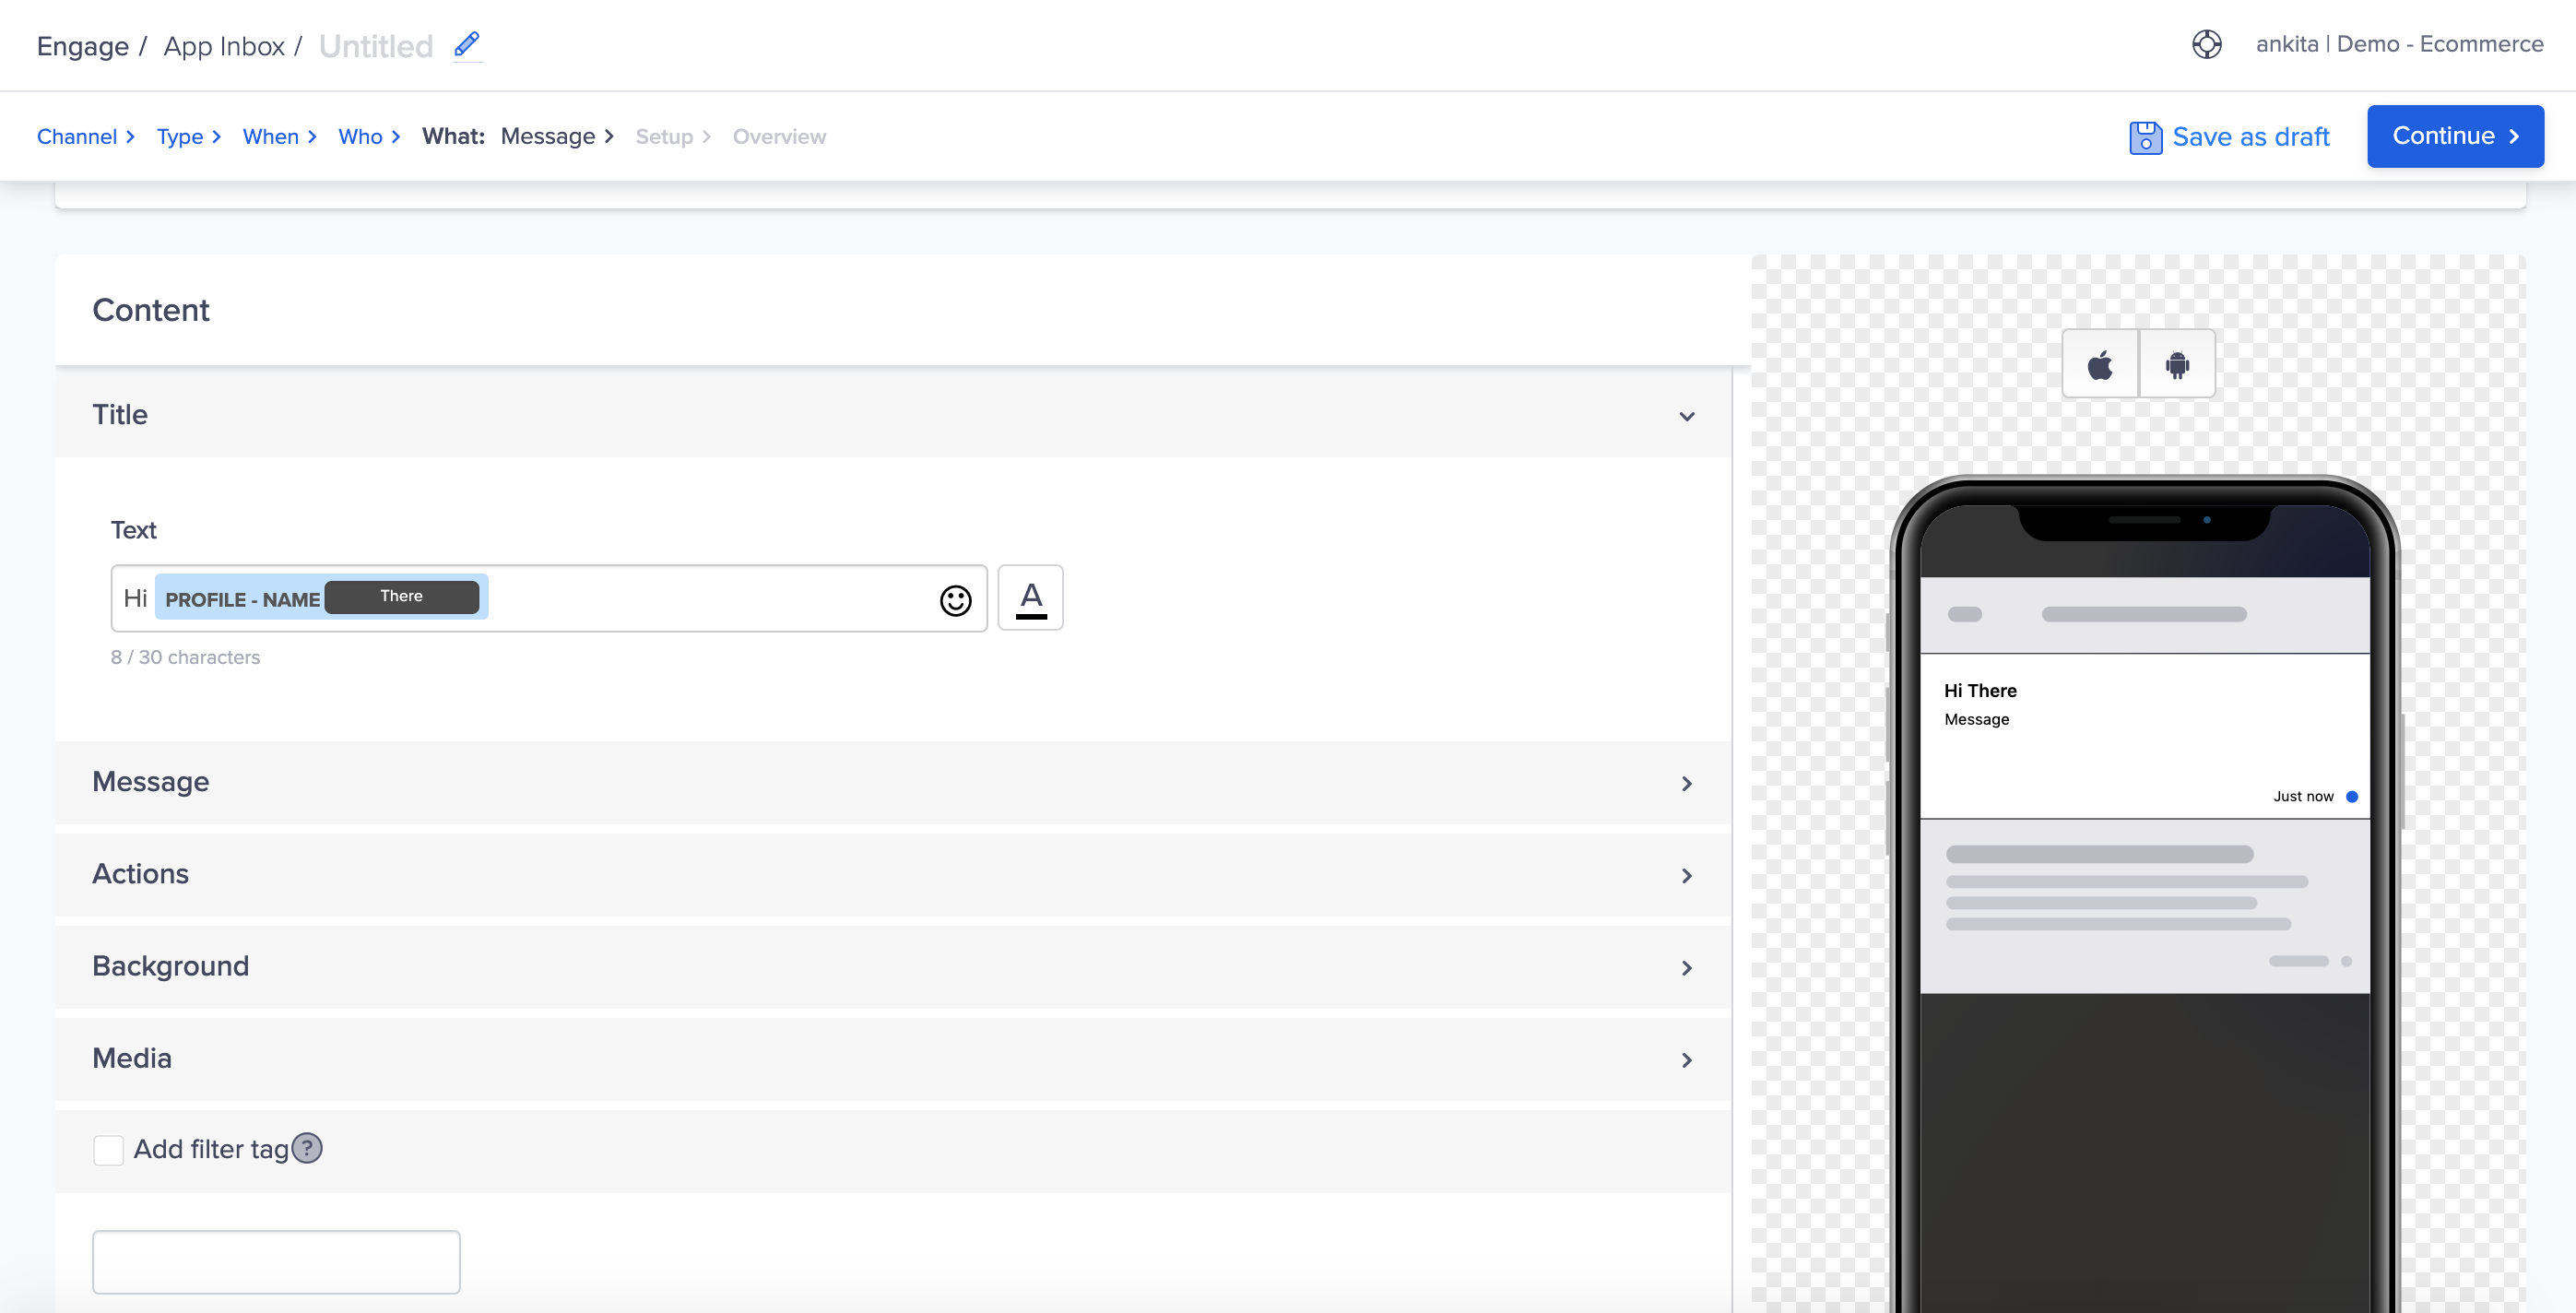Click the filter tag input field
Image resolution: width=2576 pixels, height=1313 pixels.
pyautogui.click(x=276, y=1261)
